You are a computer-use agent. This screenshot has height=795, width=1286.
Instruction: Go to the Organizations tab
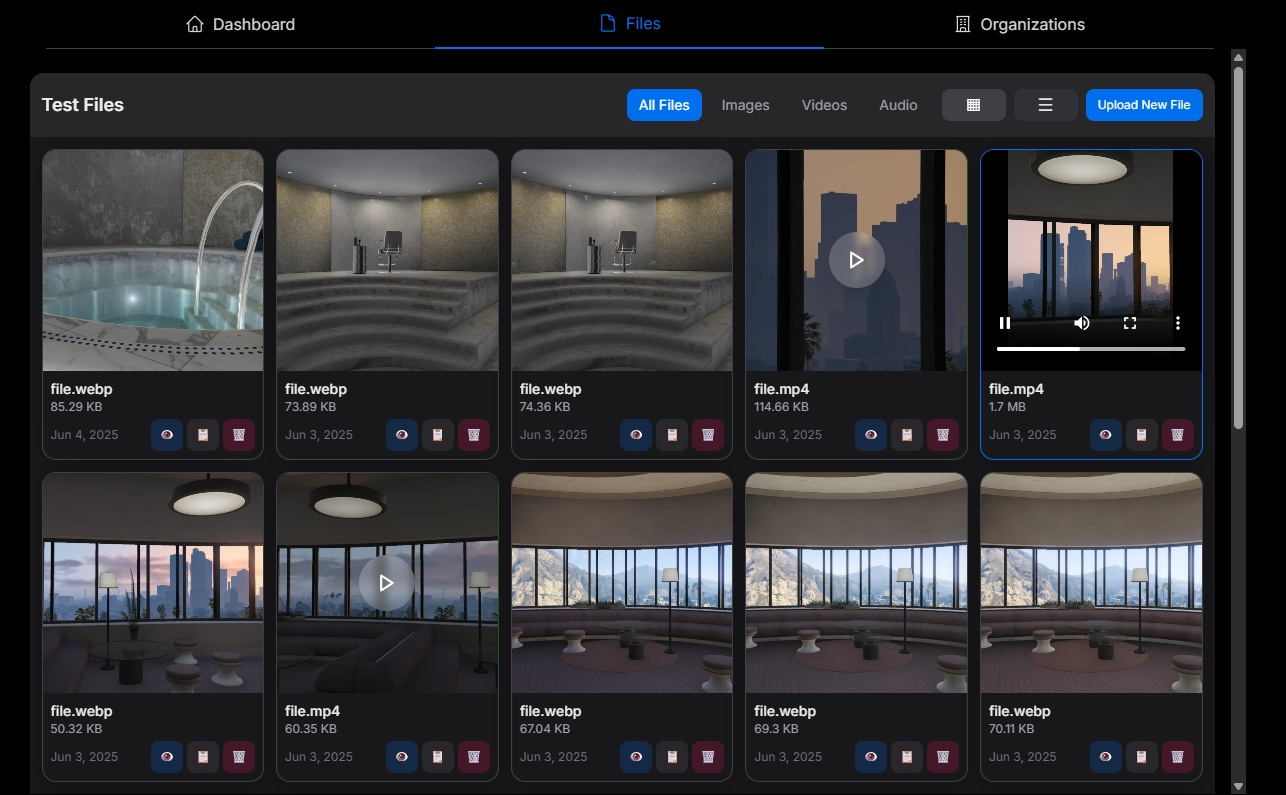coord(1019,24)
